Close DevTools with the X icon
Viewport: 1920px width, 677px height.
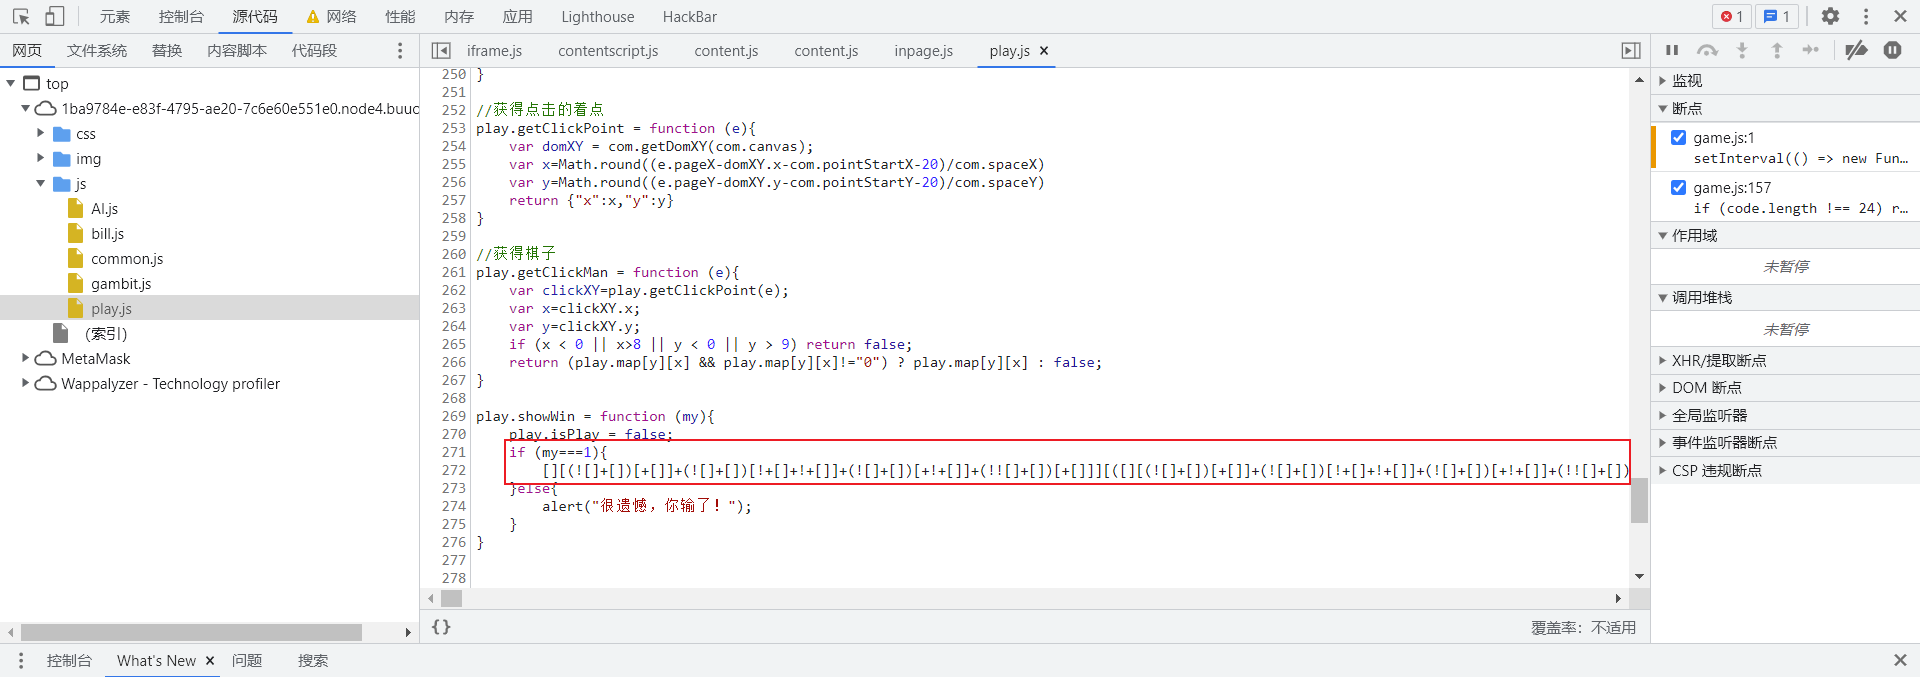click(1900, 16)
